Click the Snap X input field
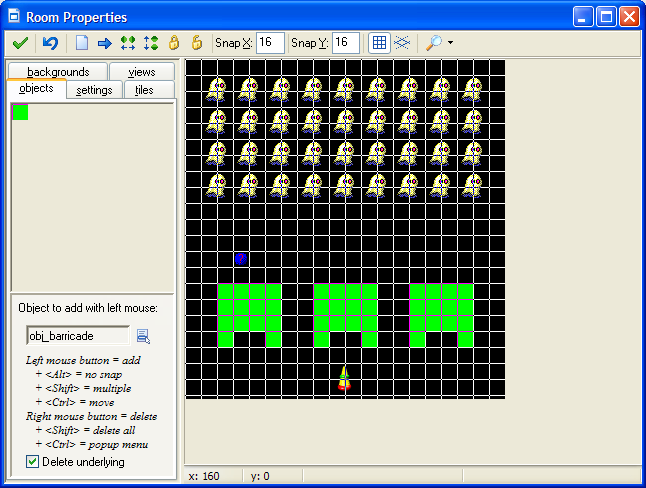The height and width of the screenshot is (488, 646). [270, 43]
